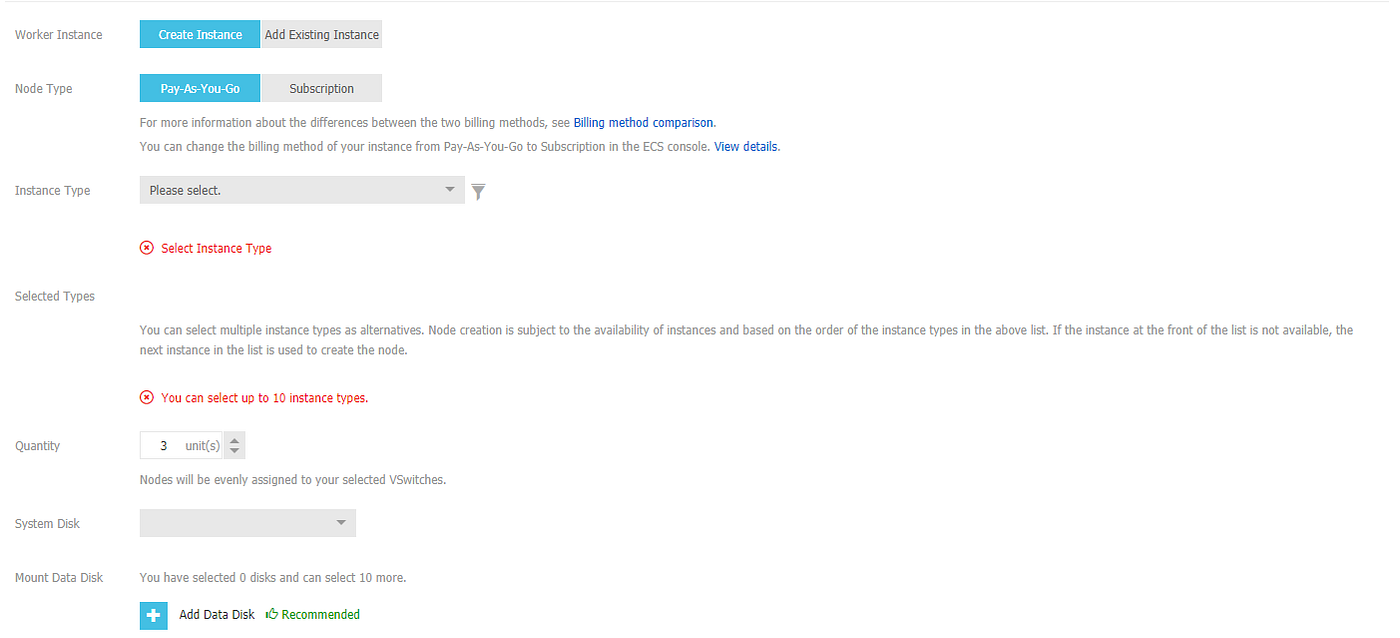Choose Subscription node type

pyautogui.click(x=321, y=88)
